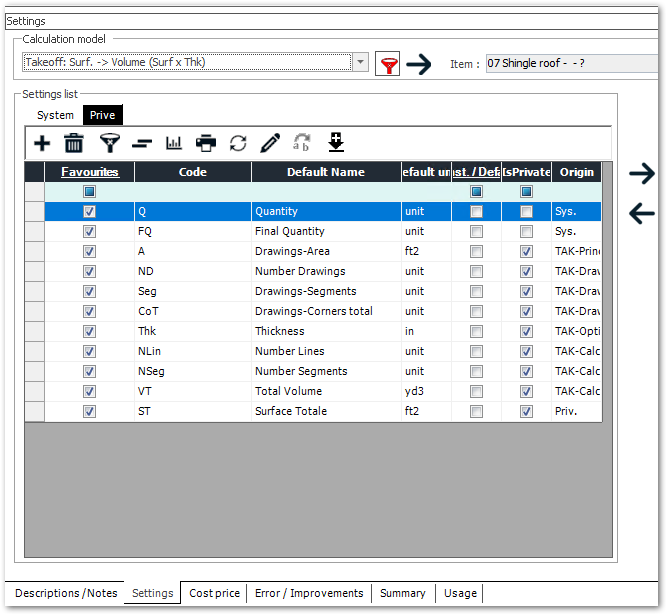This screenshot has width=667, height=615.
Task: Toggle IsPrivate checkbox for Quantity row
Action: [526, 212]
